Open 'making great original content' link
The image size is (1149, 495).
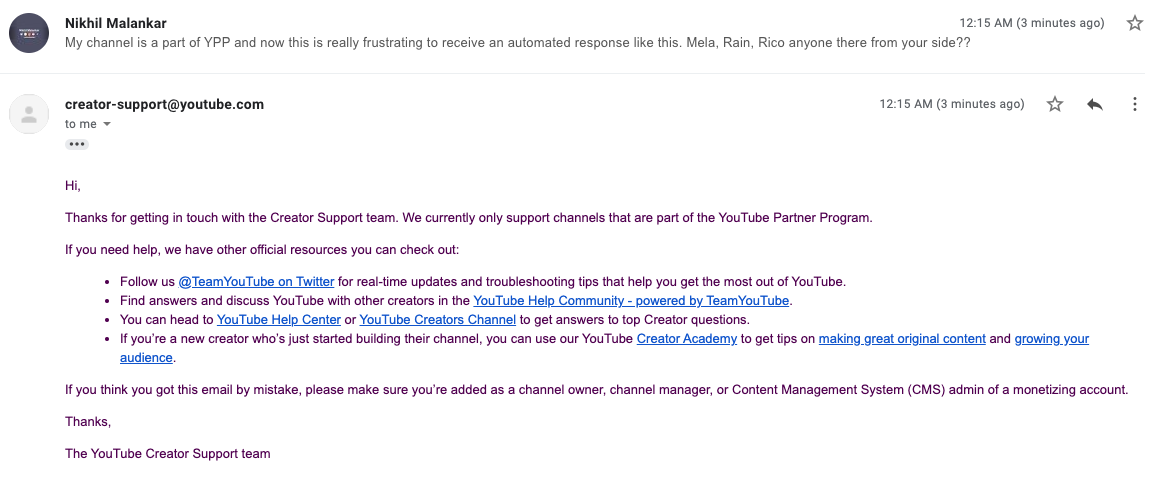coord(902,339)
